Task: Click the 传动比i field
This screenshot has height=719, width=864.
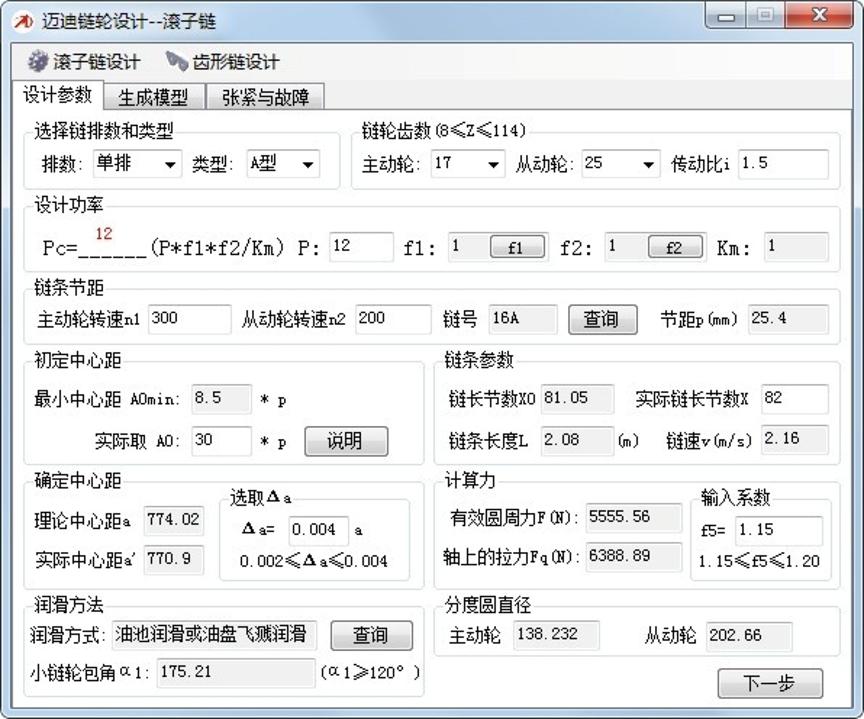Action: (783, 164)
